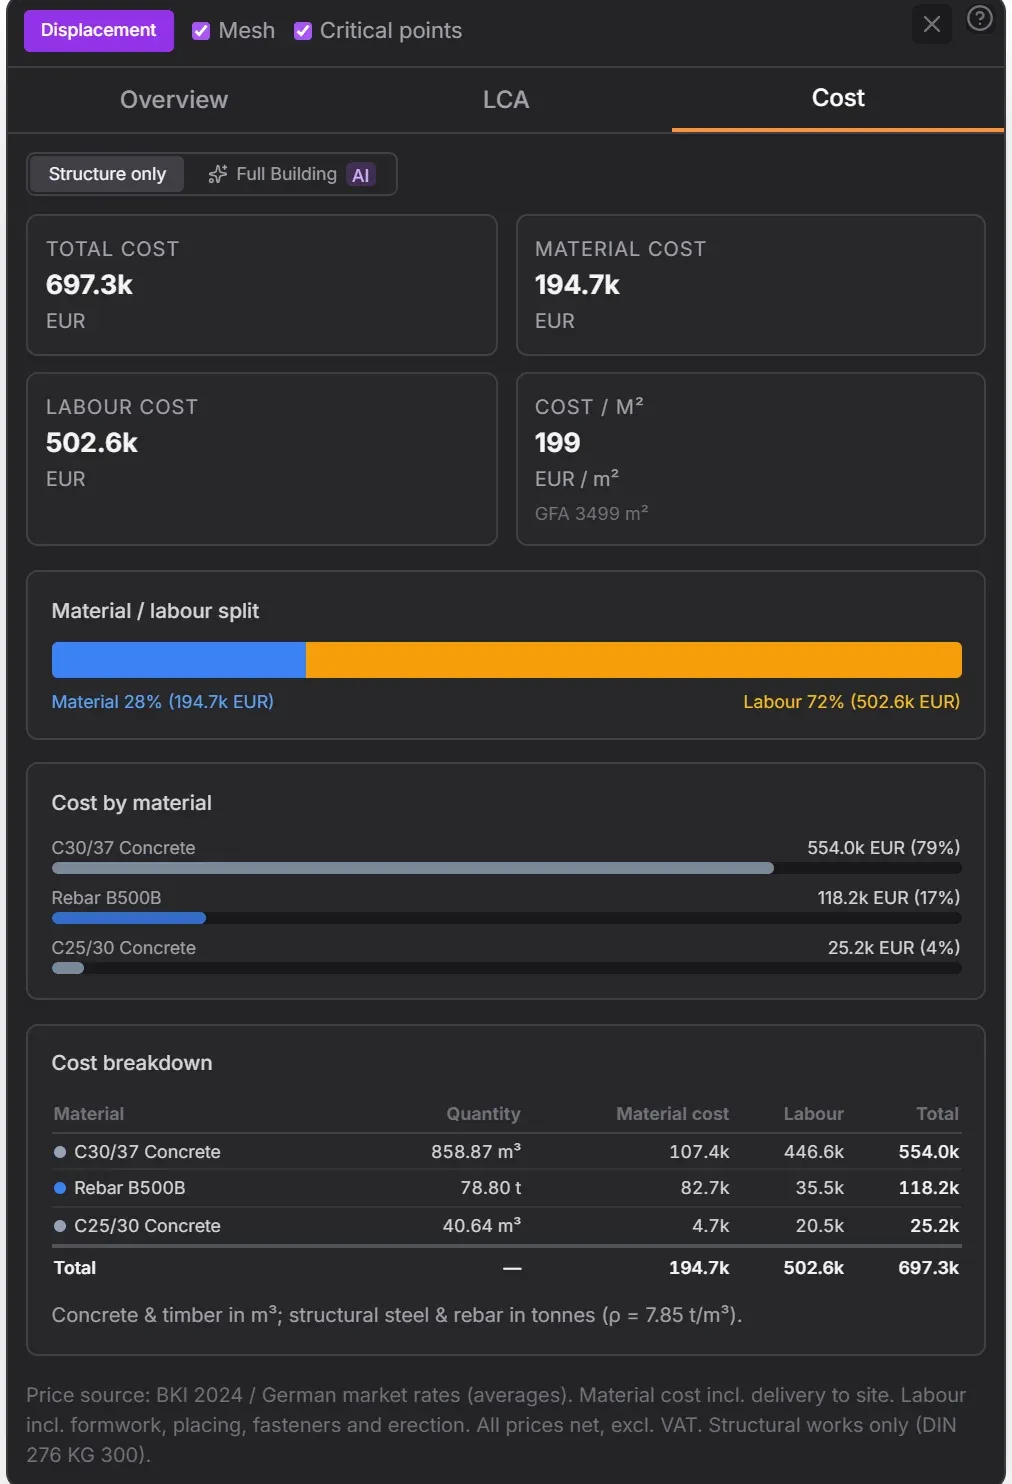This screenshot has width=1012, height=1484.
Task: Toggle the Critical points checkbox
Action: point(303,31)
